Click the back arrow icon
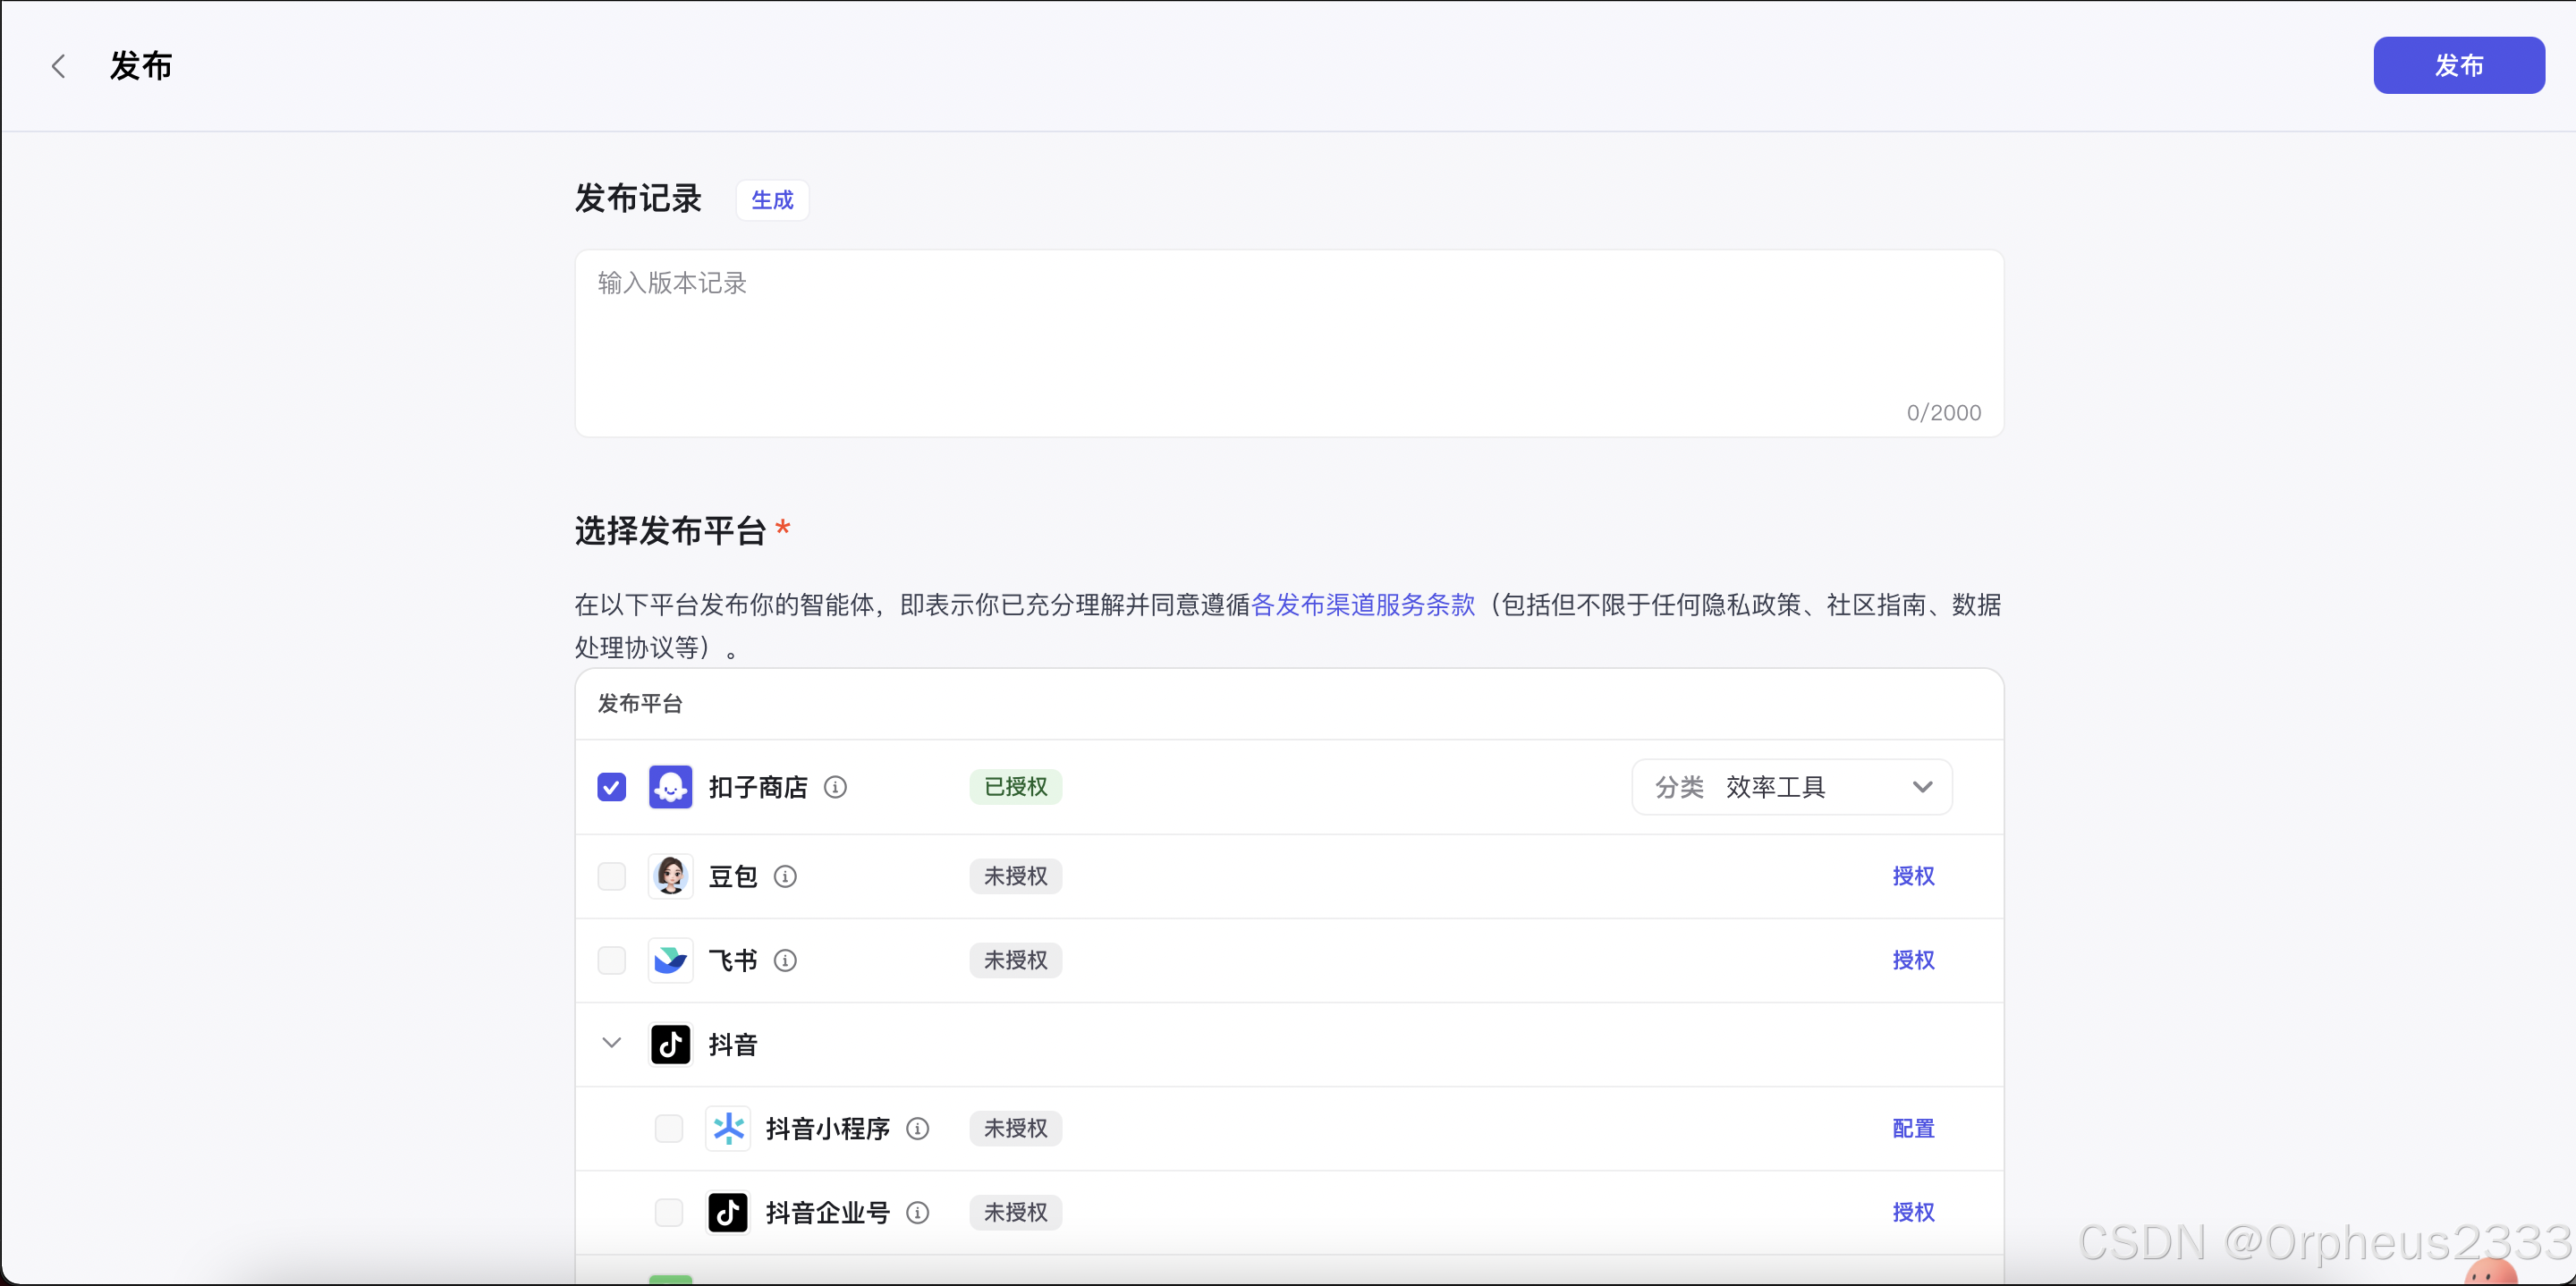The width and height of the screenshot is (2576, 1286). (58, 66)
